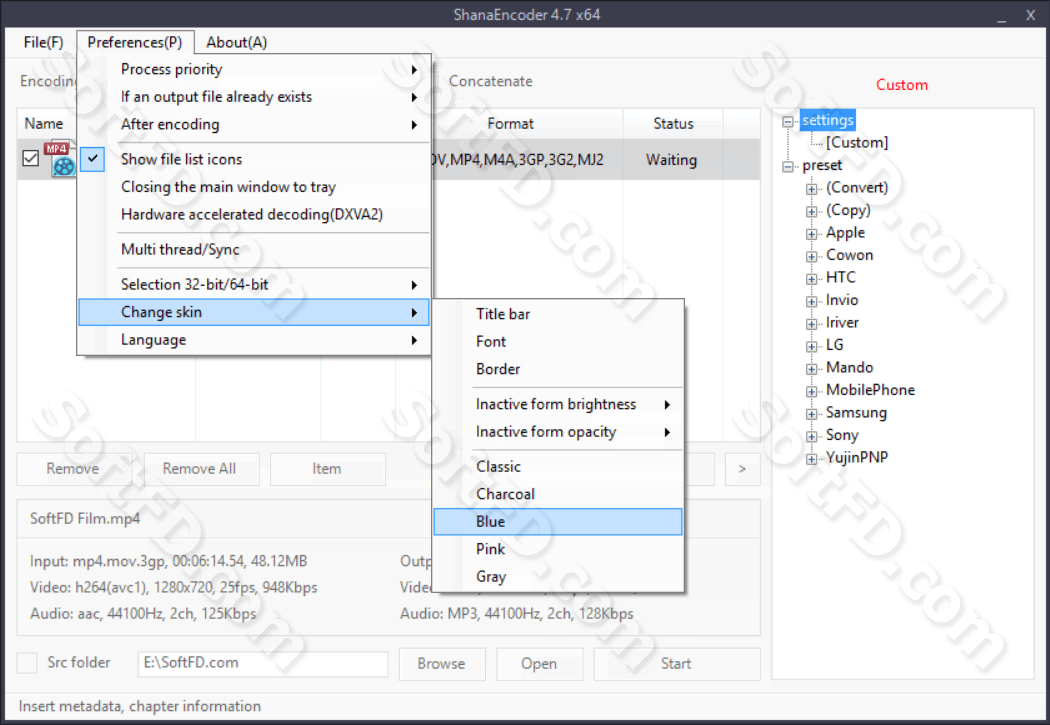Apply the Blue skin
The image size is (1050, 725).
[558, 521]
